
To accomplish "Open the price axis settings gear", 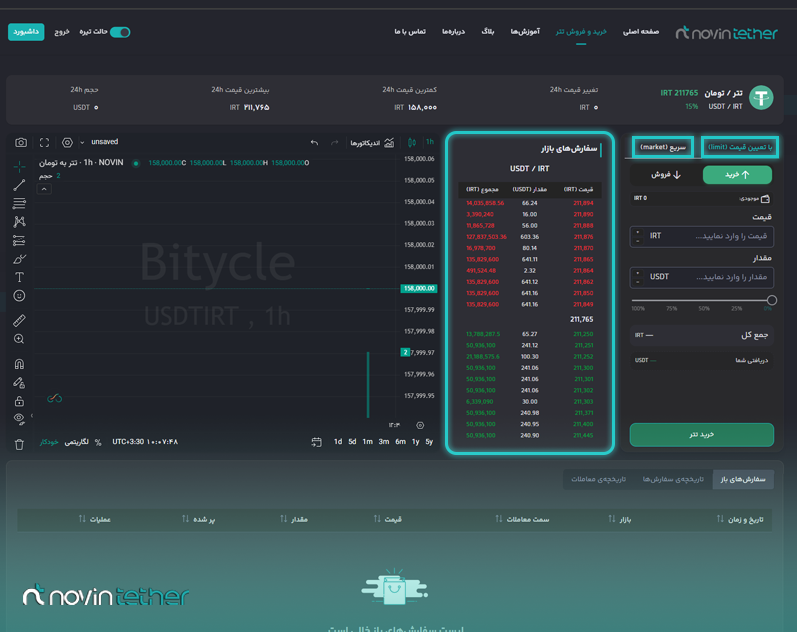I will pos(420,425).
